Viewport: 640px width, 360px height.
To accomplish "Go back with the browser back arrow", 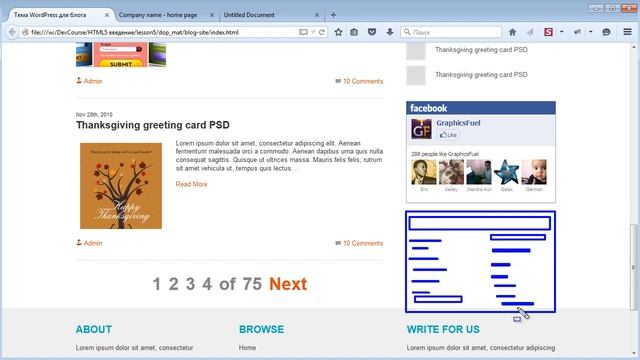I will [12, 32].
